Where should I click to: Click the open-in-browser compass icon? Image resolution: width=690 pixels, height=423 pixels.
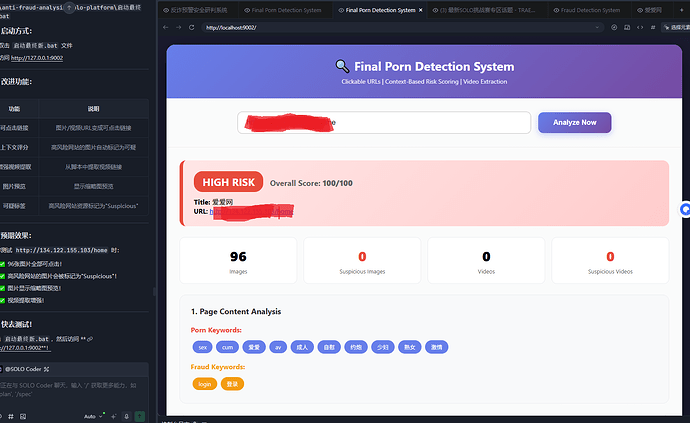614,27
